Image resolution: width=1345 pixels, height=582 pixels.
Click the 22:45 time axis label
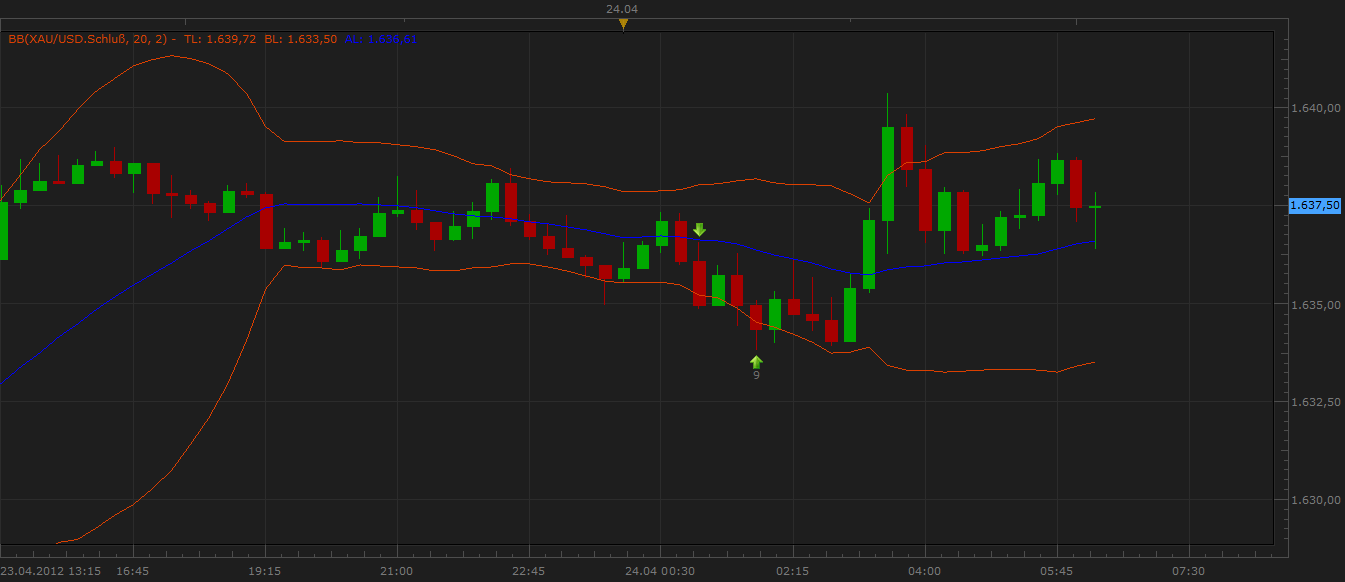pos(528,571)
